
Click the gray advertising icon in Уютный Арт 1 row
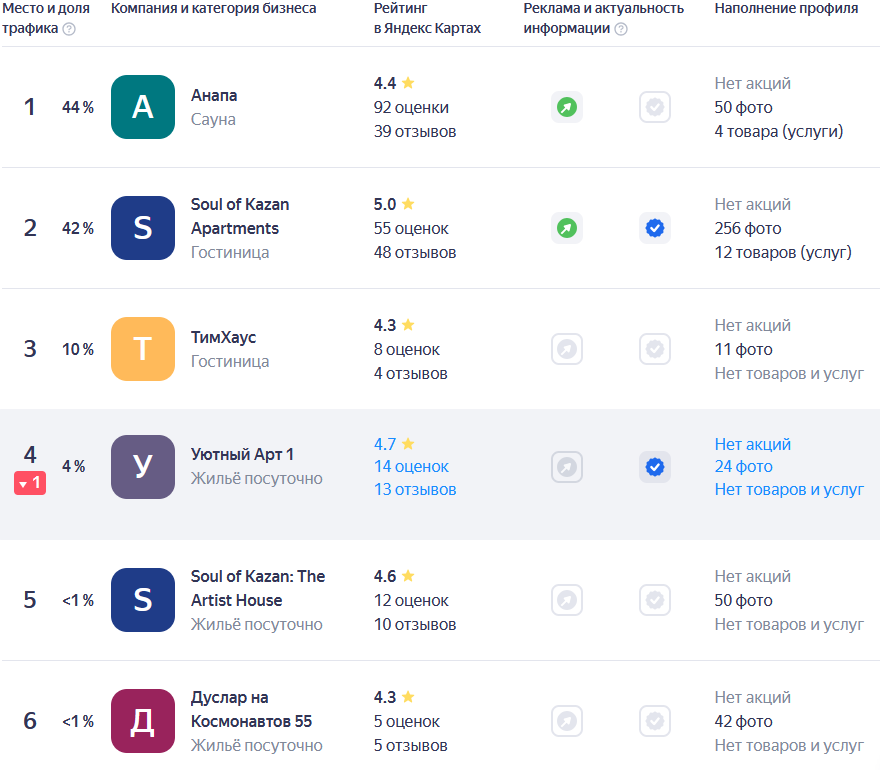tap(567, 466)
